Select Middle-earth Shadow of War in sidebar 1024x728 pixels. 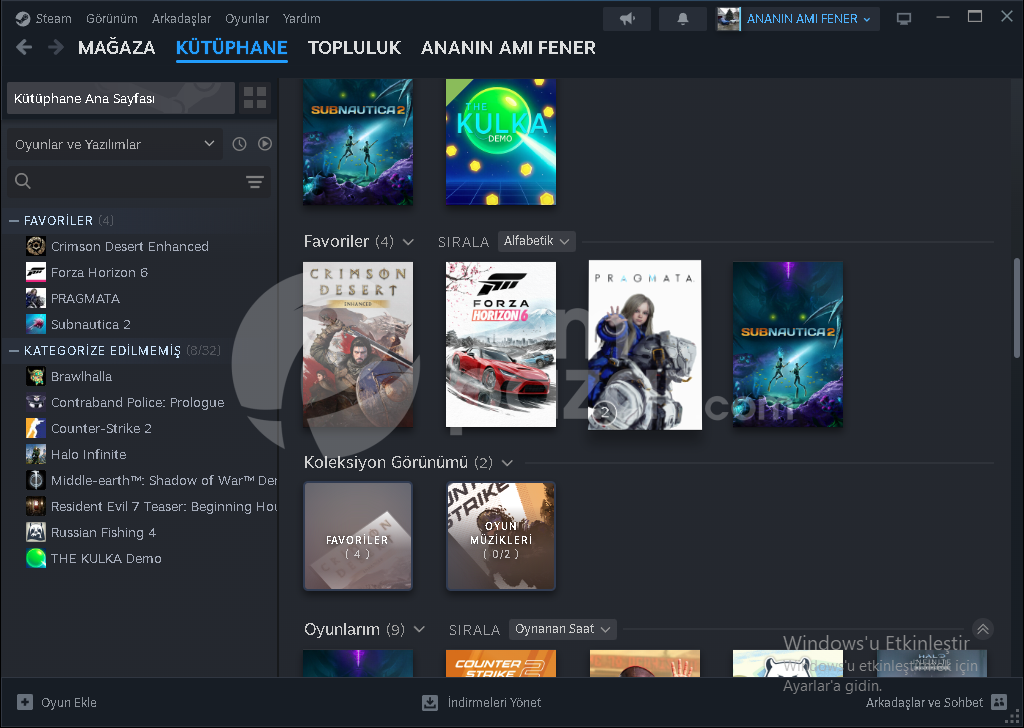[x=164, y=481]
